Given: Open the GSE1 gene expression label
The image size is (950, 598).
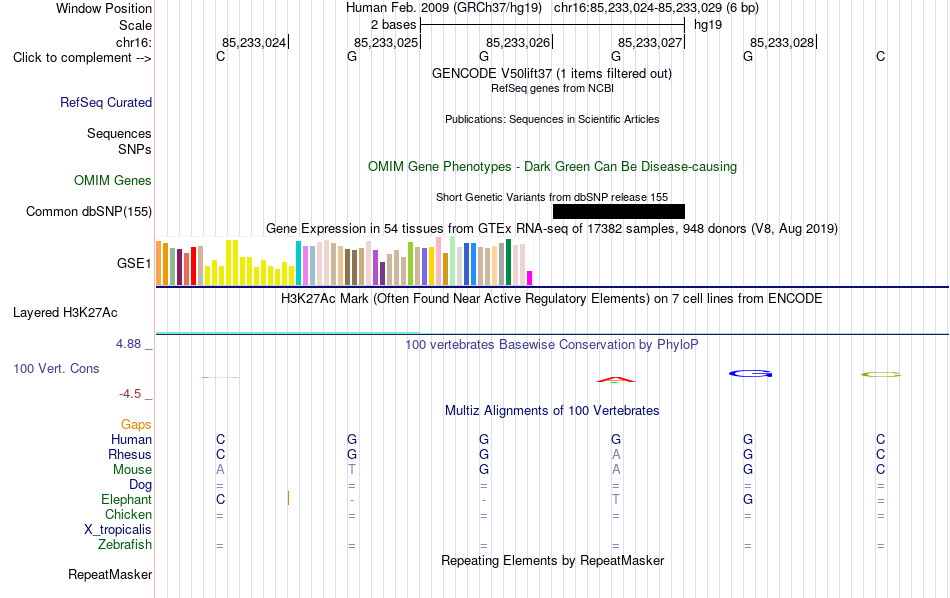Looking at the screenshot, I should click(134, 263).
